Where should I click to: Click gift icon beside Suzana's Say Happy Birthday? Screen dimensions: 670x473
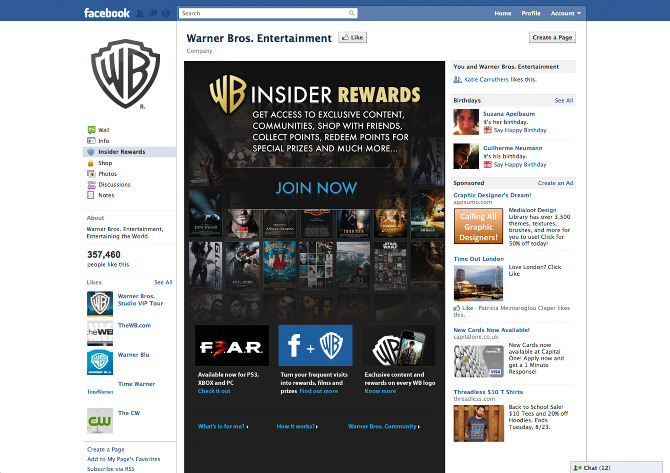point(487,130)
